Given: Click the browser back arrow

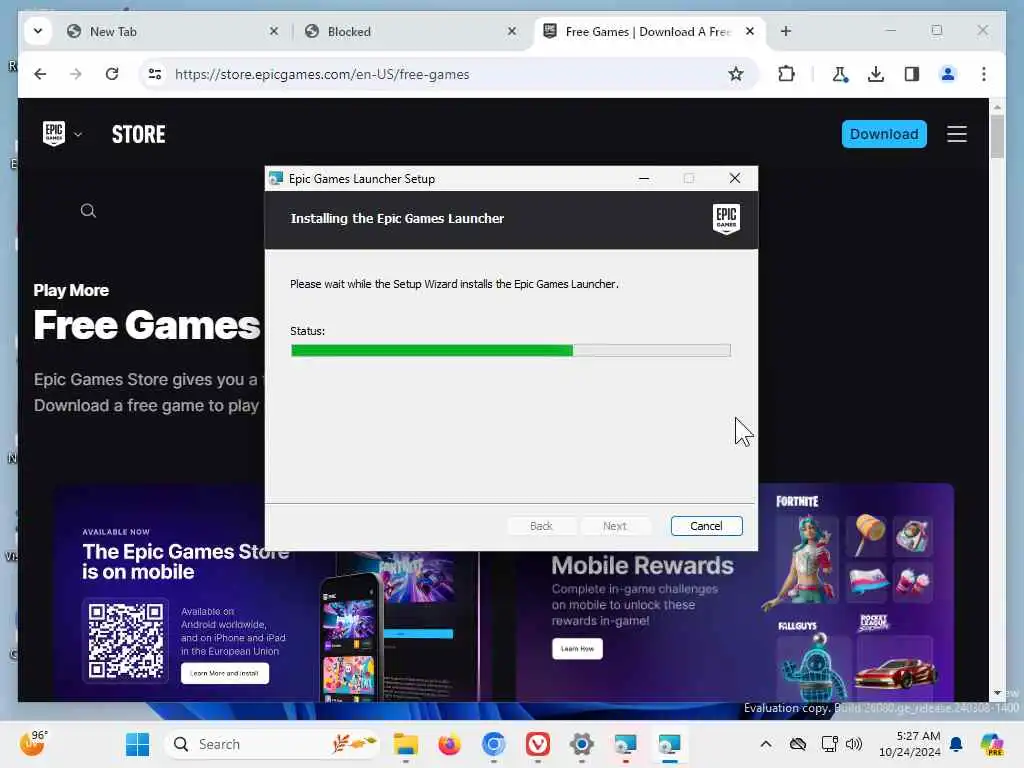Looking at the screenshot, I should 40,74.
